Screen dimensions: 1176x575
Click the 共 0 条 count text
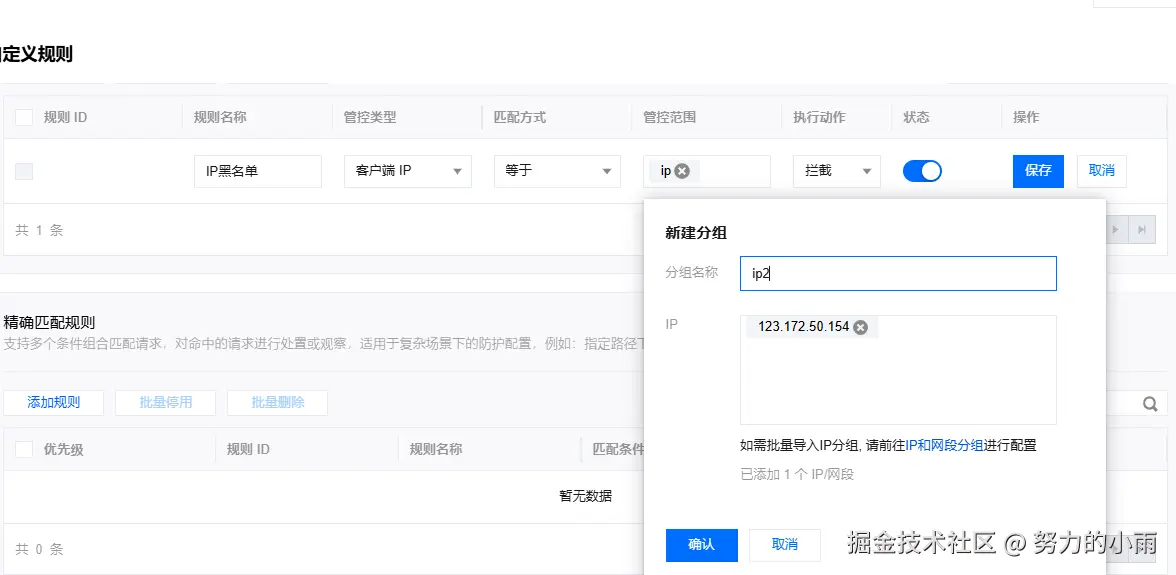[39, 550]
